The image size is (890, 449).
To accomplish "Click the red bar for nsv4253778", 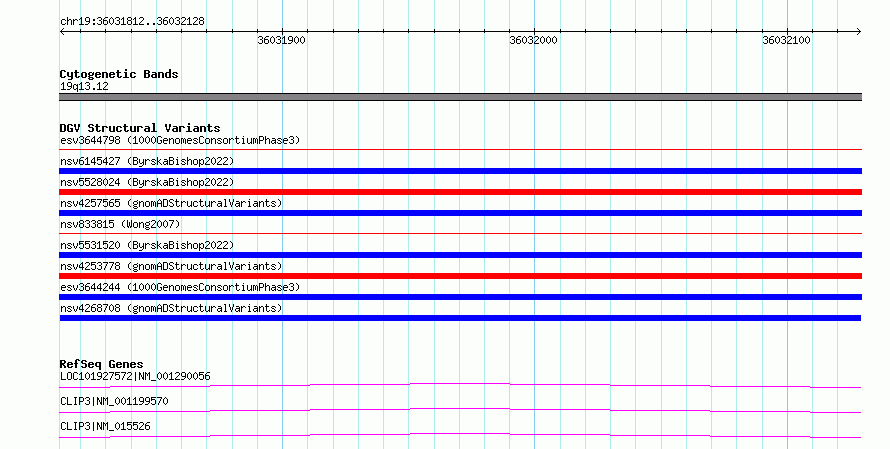I will pos(460,276).
